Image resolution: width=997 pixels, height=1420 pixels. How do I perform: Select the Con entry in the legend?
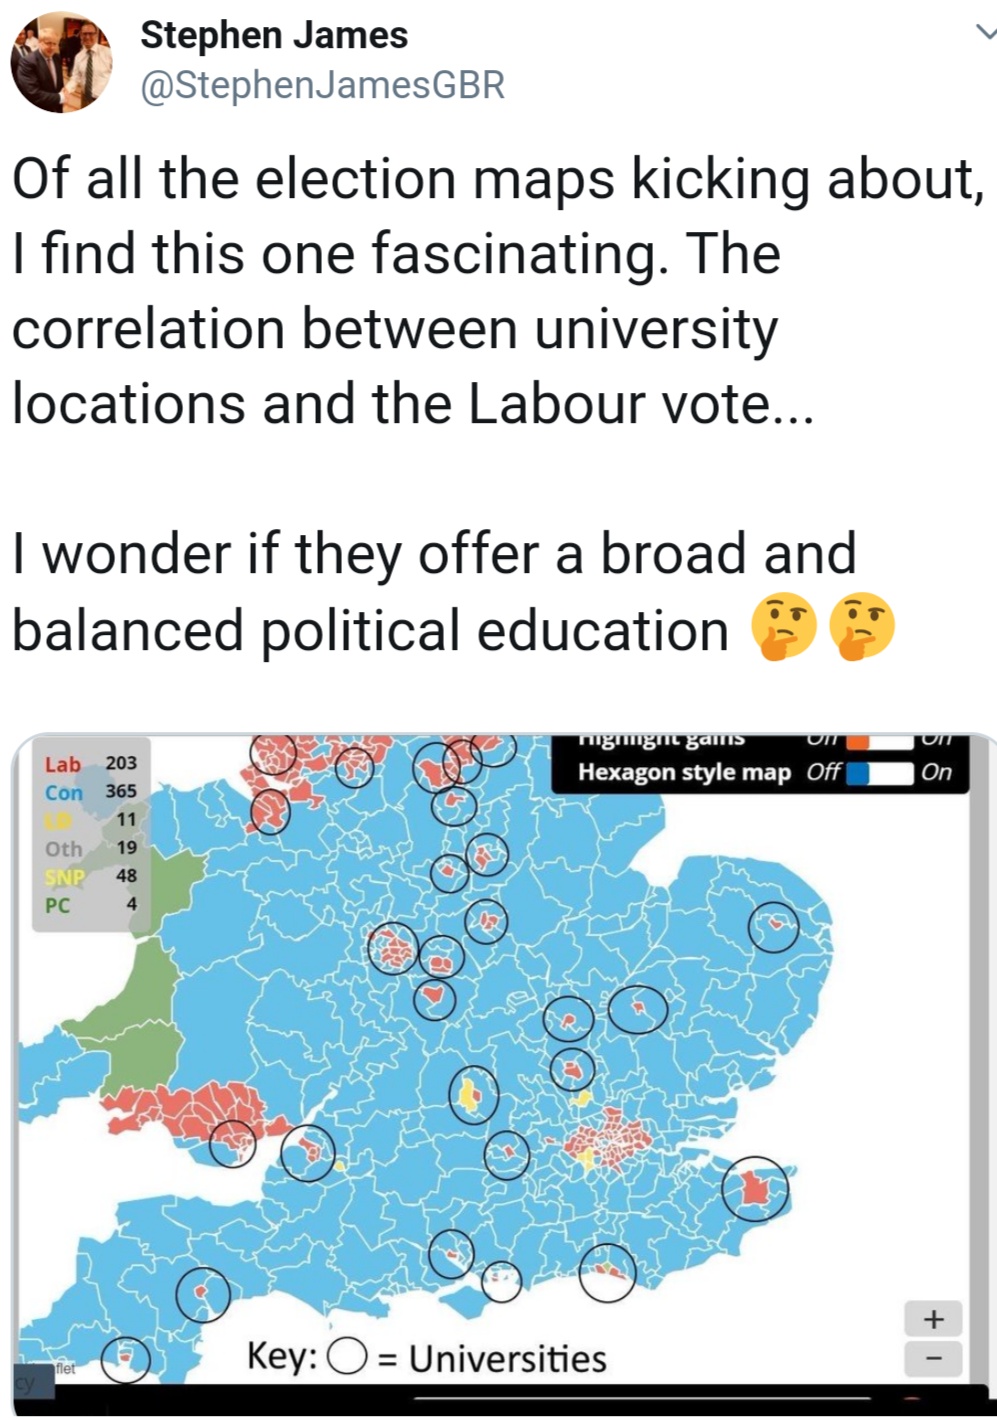(x=63, y=792)
